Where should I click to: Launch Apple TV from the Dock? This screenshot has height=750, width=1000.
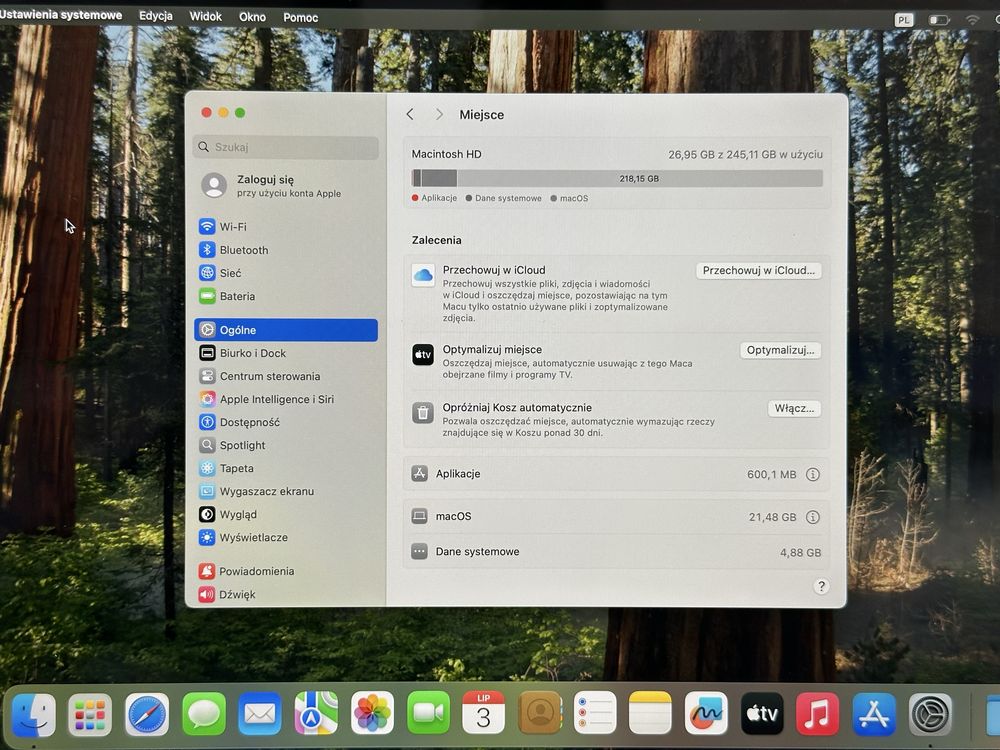click(x=761, y=714)
